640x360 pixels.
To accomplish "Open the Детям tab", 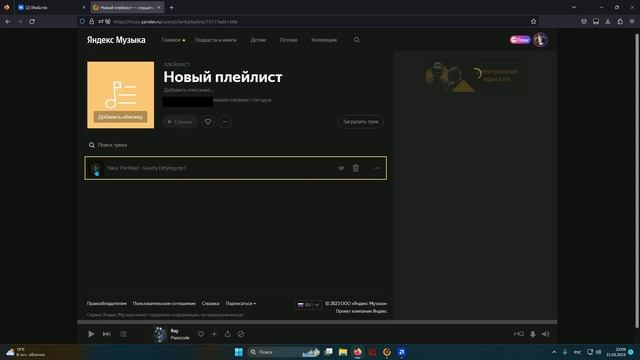I will click(x=258, y=40).
